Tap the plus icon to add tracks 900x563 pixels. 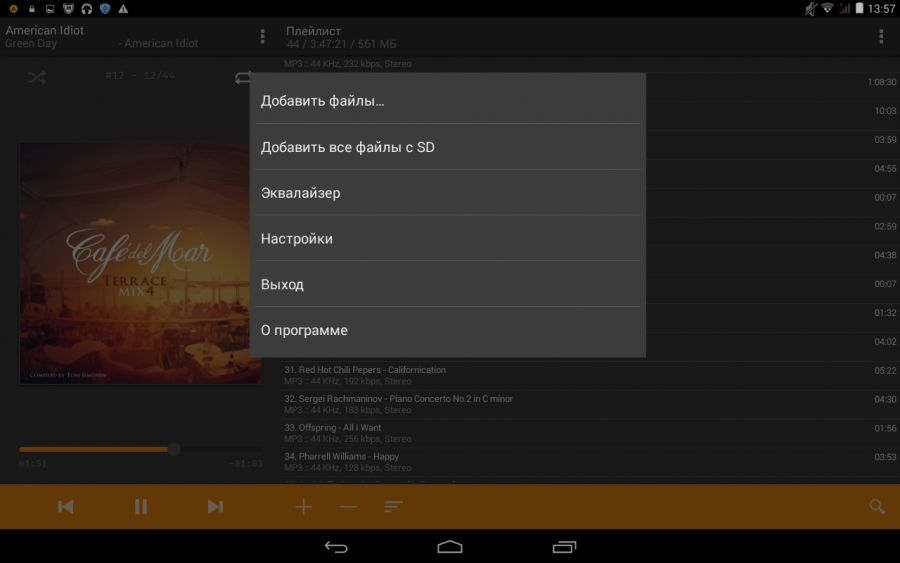(304, 507)
